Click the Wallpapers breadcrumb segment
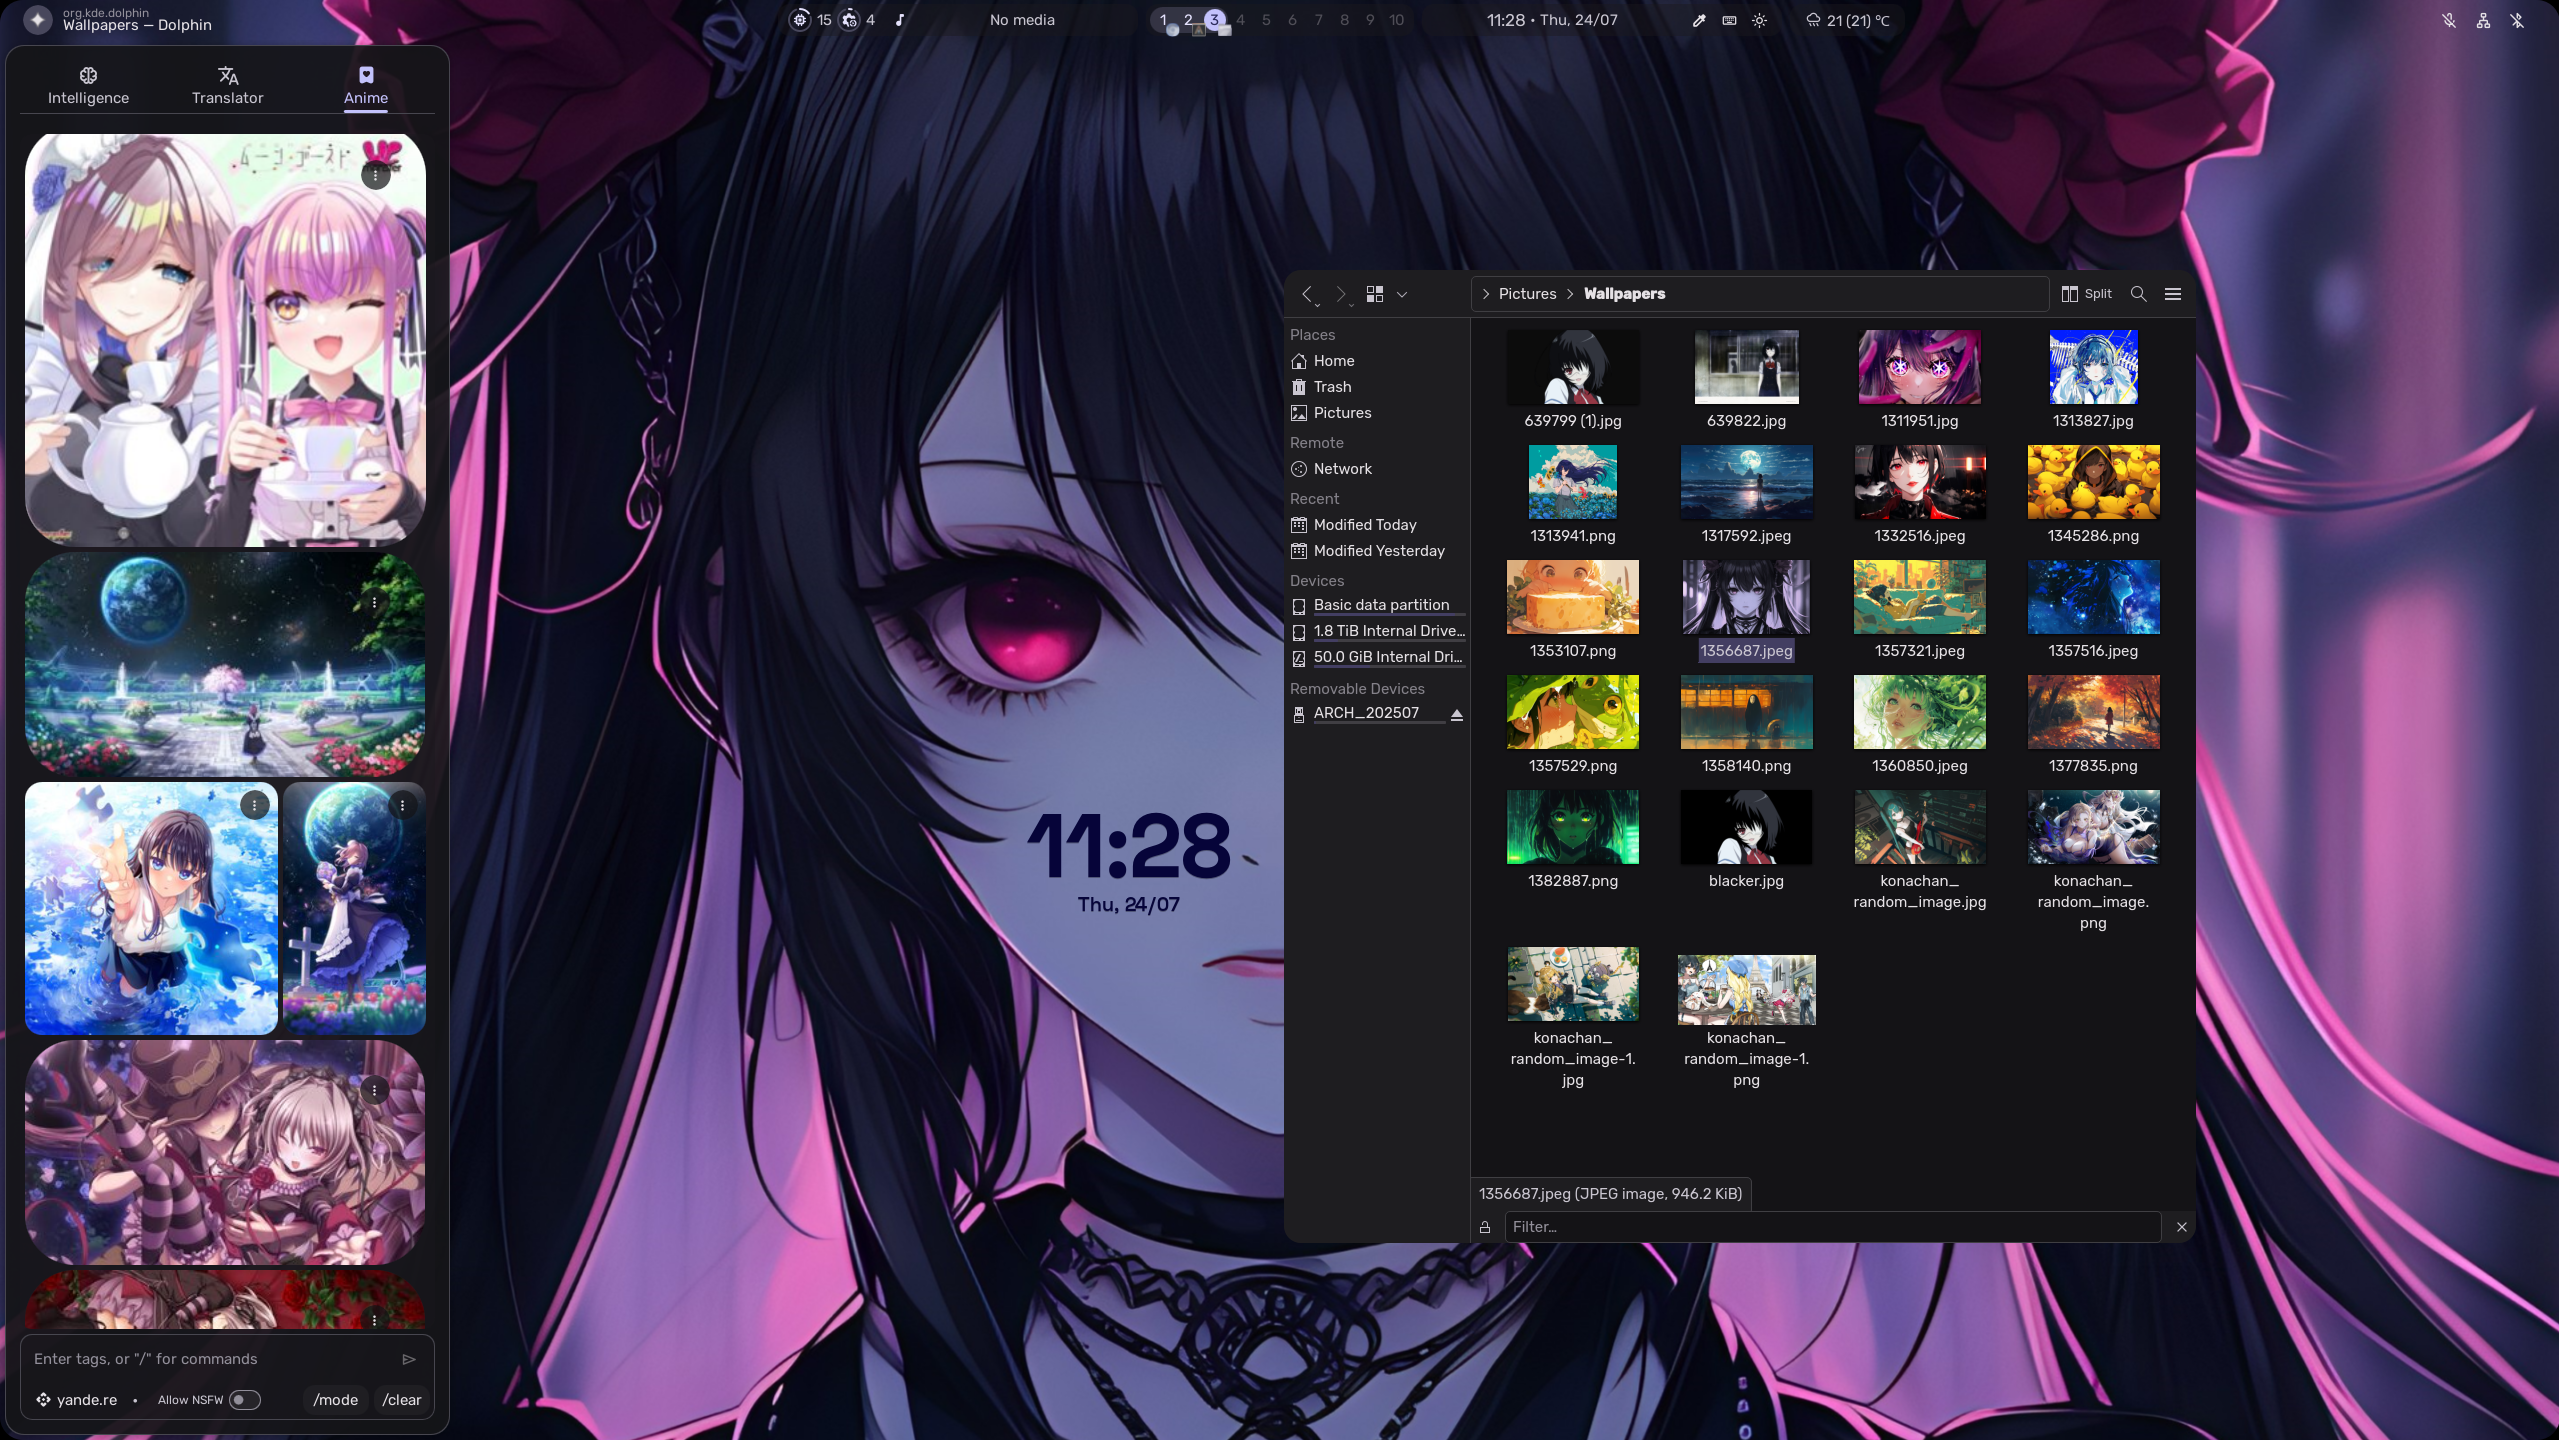 pyautogui.click(x=1624, y=294)
